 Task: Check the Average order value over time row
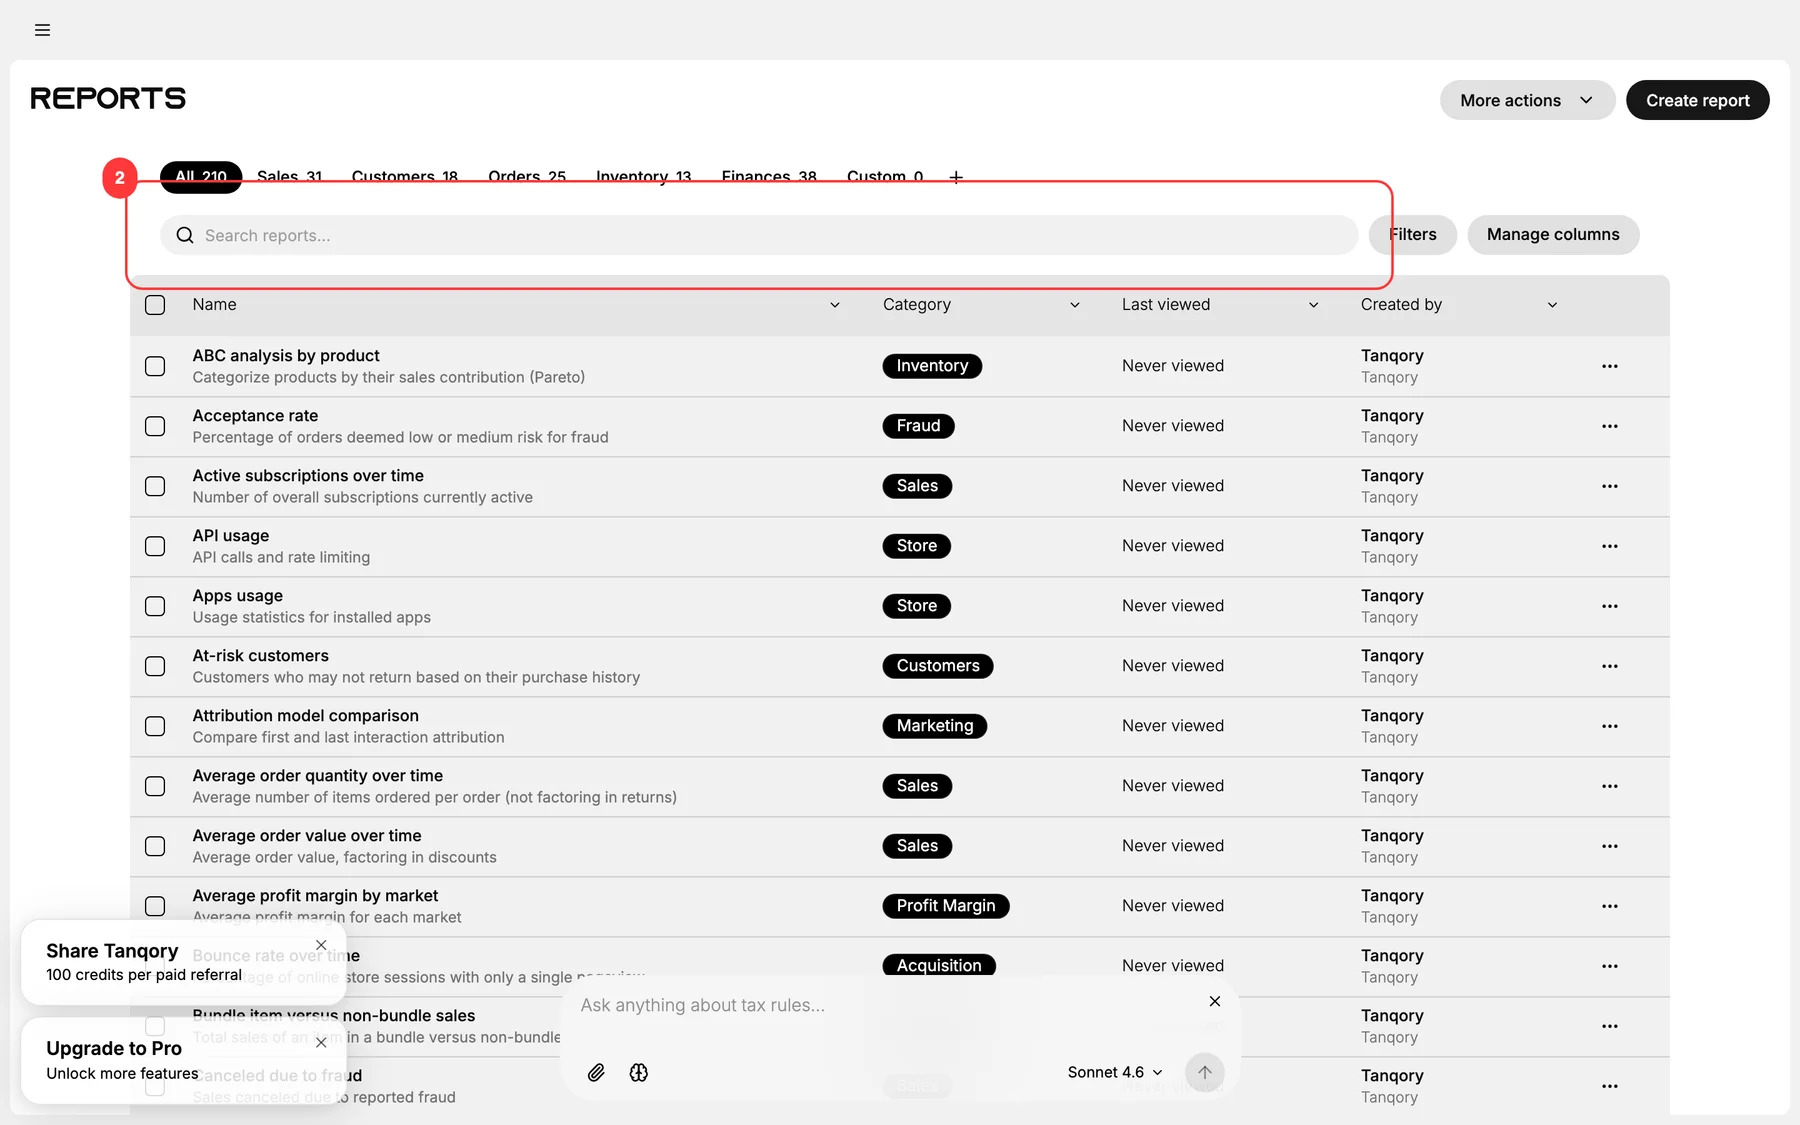155,846
